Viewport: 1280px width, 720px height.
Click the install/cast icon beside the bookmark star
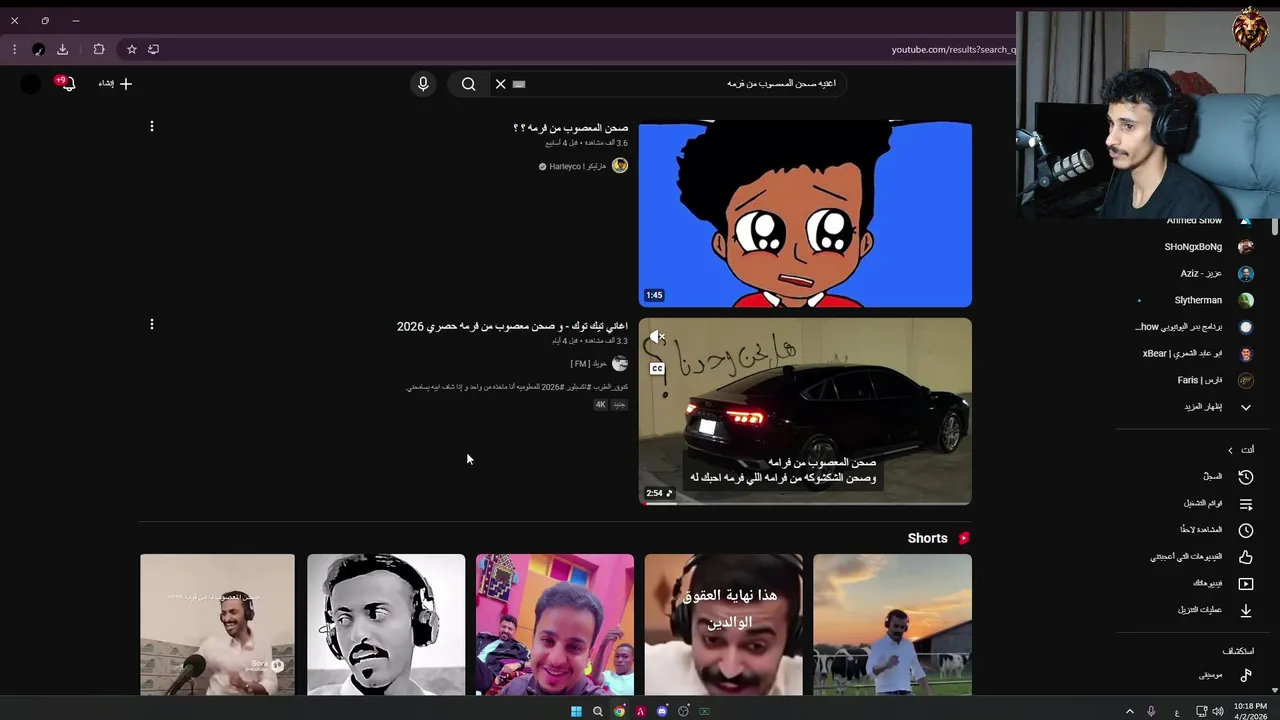(153, 49)
